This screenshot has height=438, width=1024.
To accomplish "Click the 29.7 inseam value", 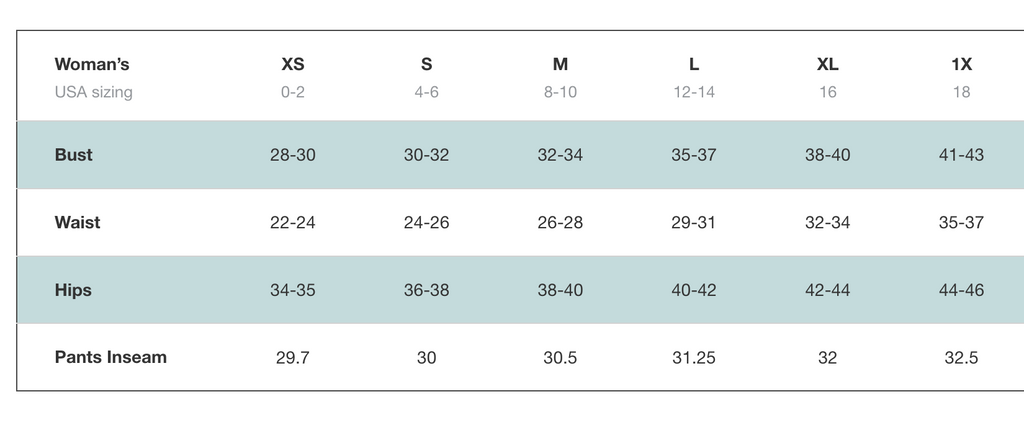I will point(293,357).
